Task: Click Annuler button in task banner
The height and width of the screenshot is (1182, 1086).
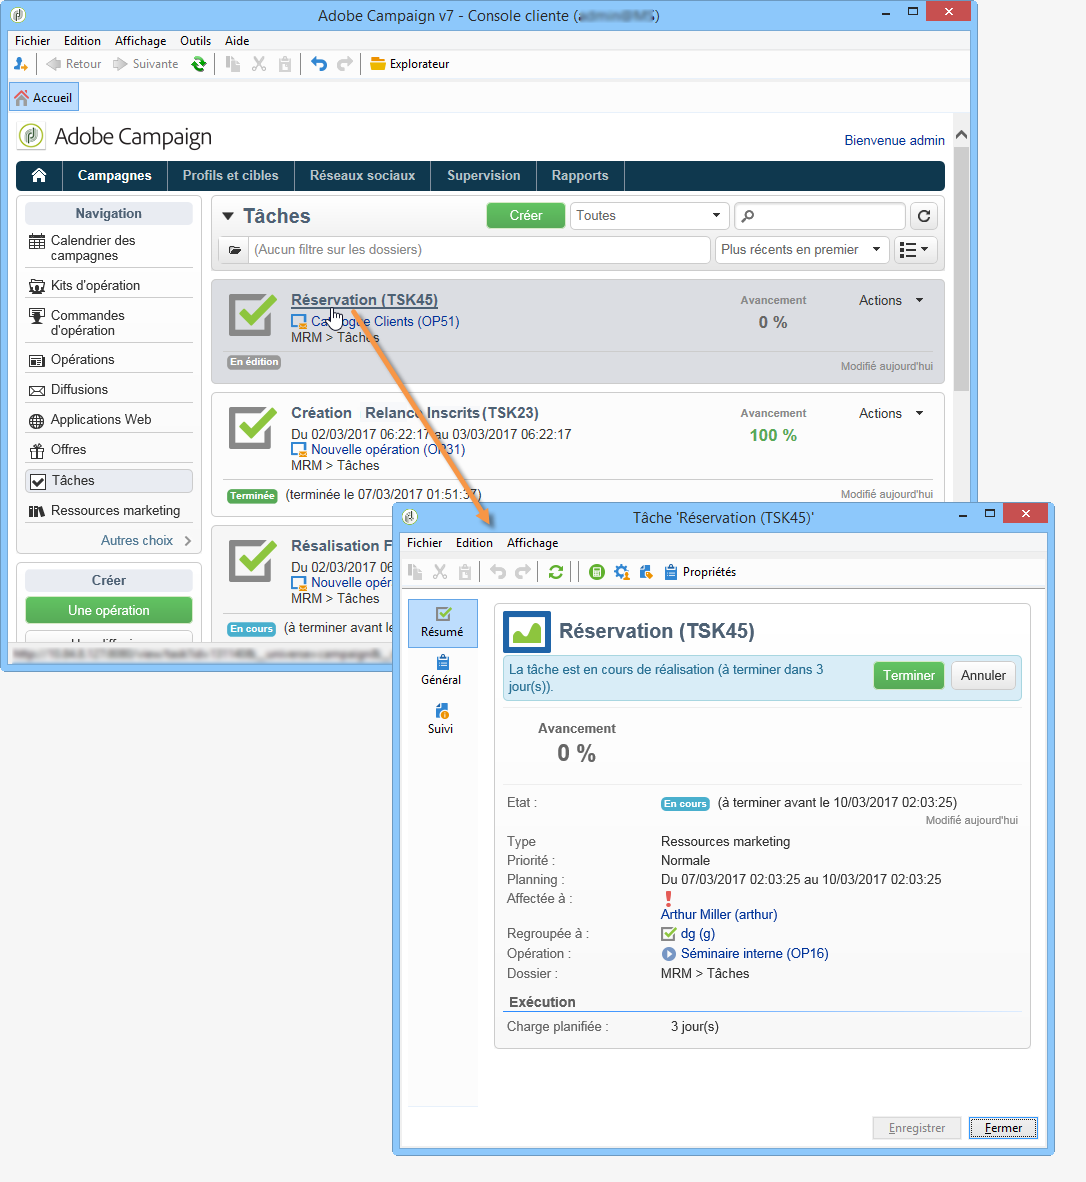Action: tap(983, 675)
